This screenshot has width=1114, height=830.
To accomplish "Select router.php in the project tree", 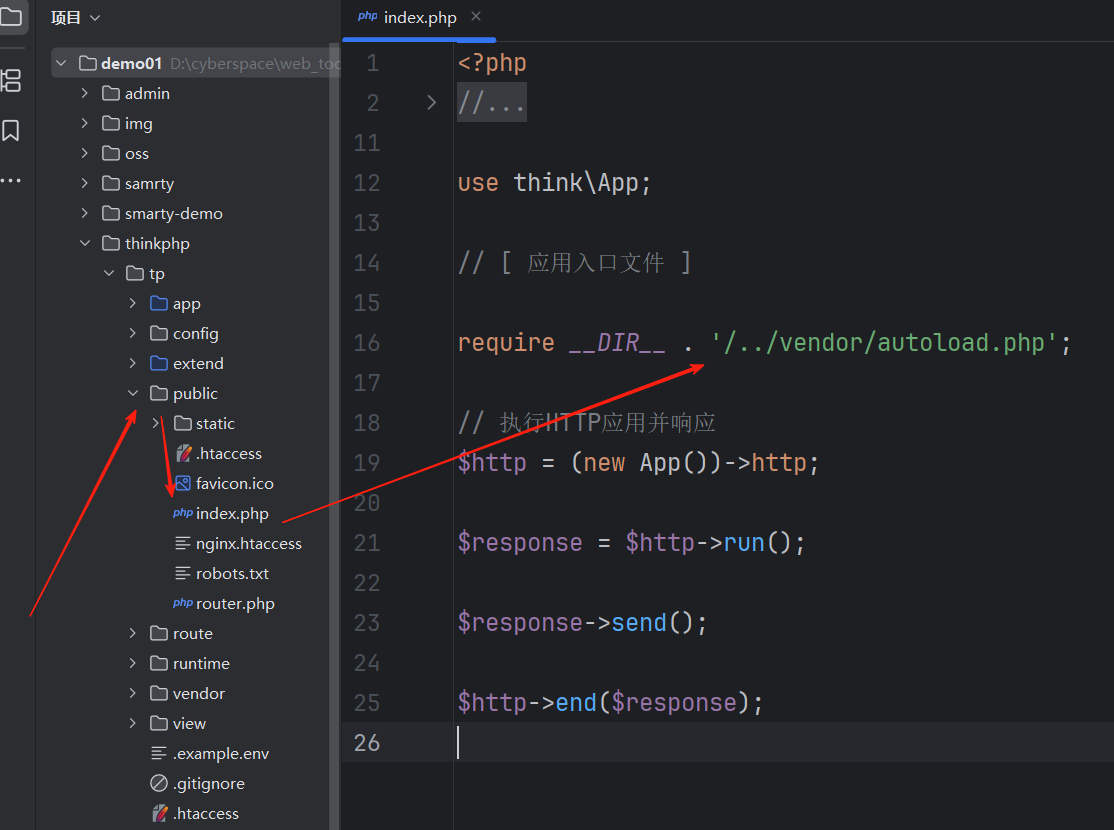I will [235, 603].
